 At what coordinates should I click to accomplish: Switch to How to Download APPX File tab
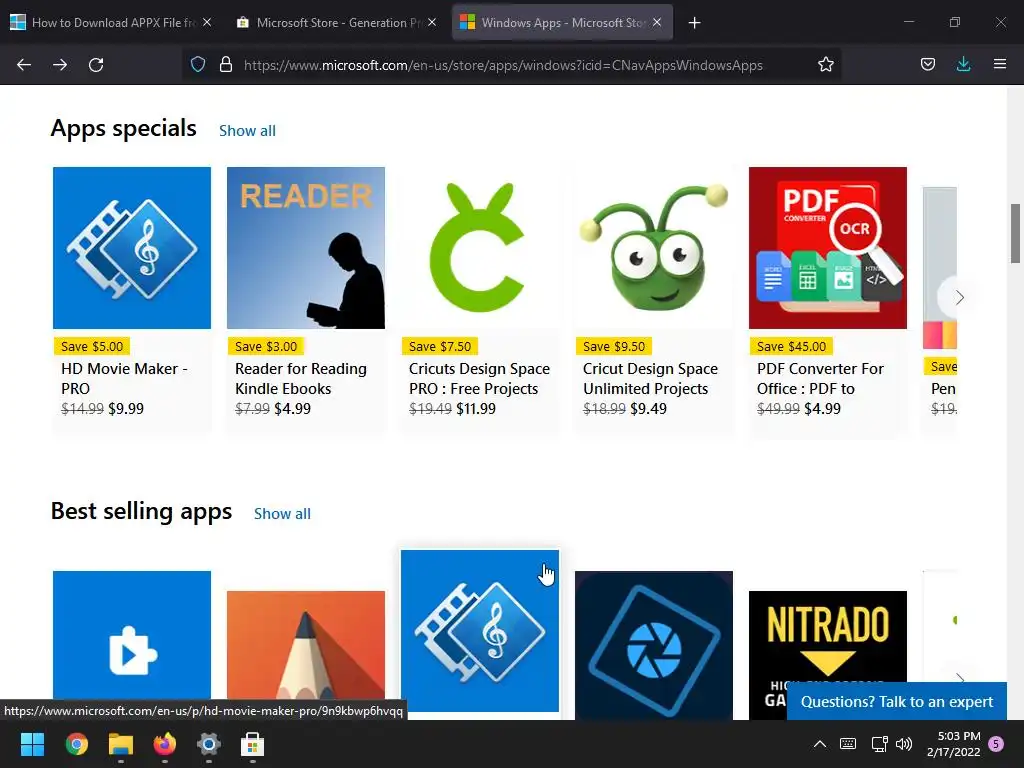[111, 23]
